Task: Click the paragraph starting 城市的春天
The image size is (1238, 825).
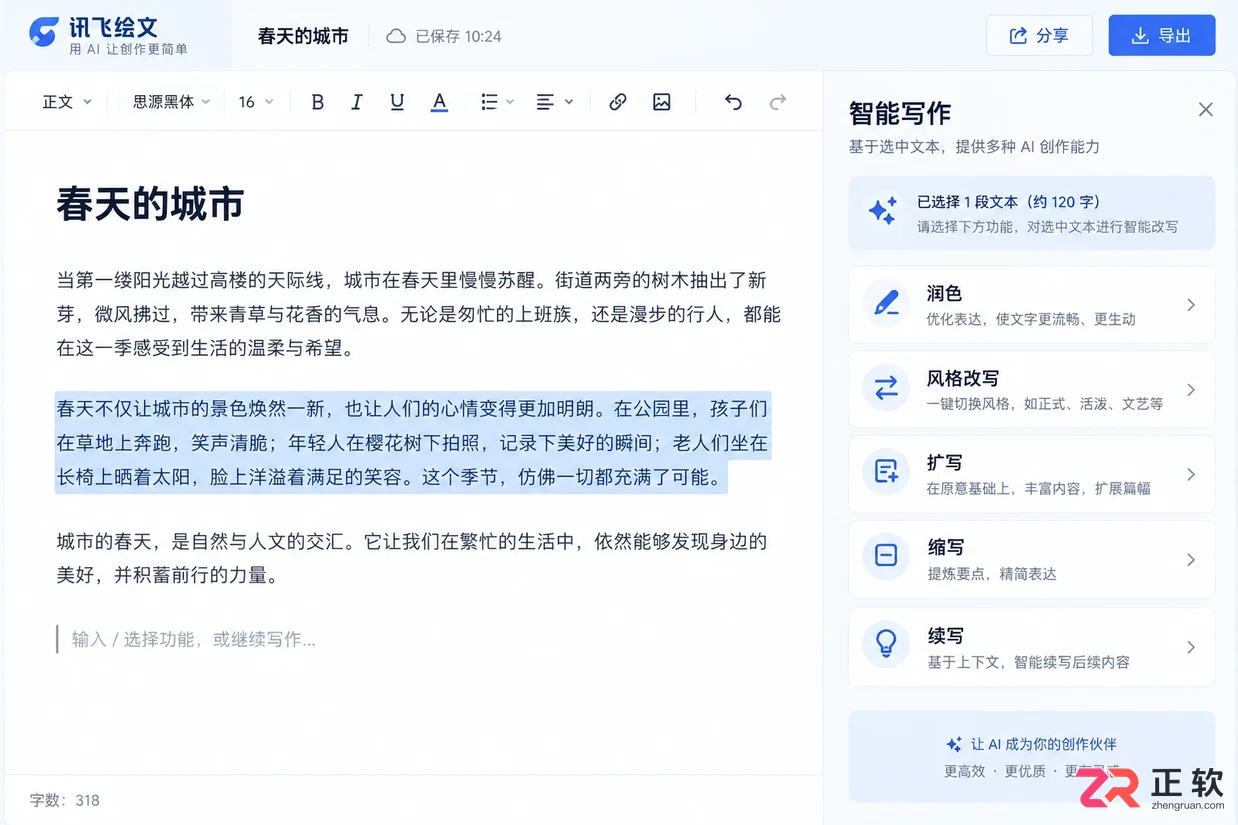Action: pos(412,558)
